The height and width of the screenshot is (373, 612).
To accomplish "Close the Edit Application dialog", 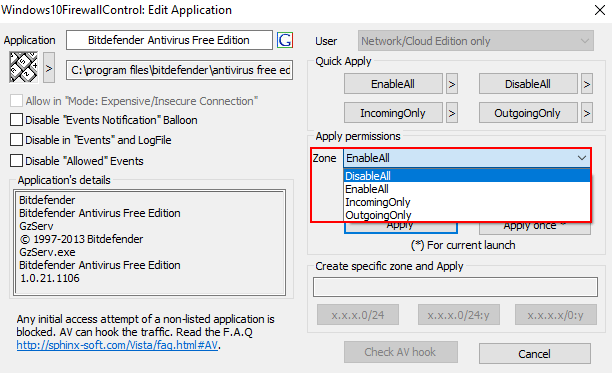I will (x=600, y=10).
